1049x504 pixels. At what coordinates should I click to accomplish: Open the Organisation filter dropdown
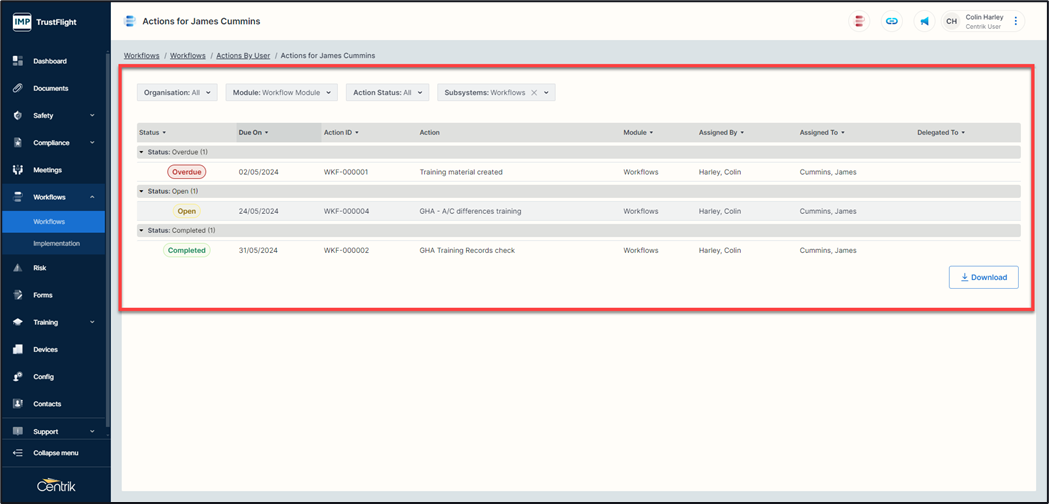point(177,93)
